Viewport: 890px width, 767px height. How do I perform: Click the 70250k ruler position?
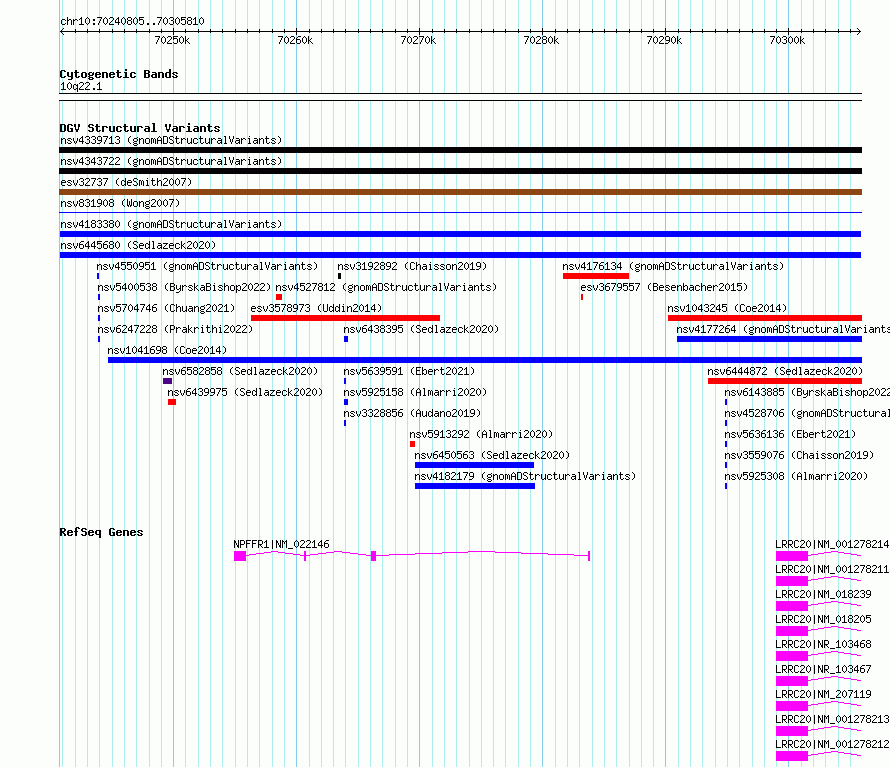172,40
